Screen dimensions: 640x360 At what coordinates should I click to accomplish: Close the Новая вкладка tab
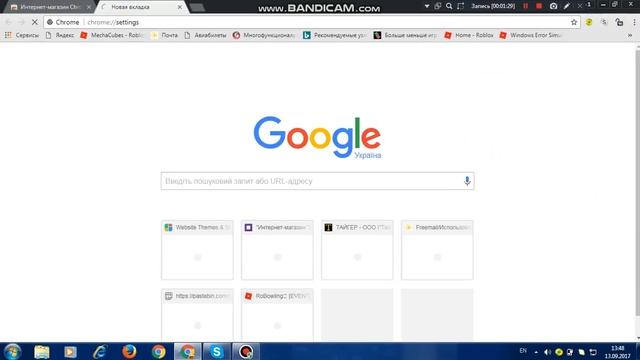point(180,7)
